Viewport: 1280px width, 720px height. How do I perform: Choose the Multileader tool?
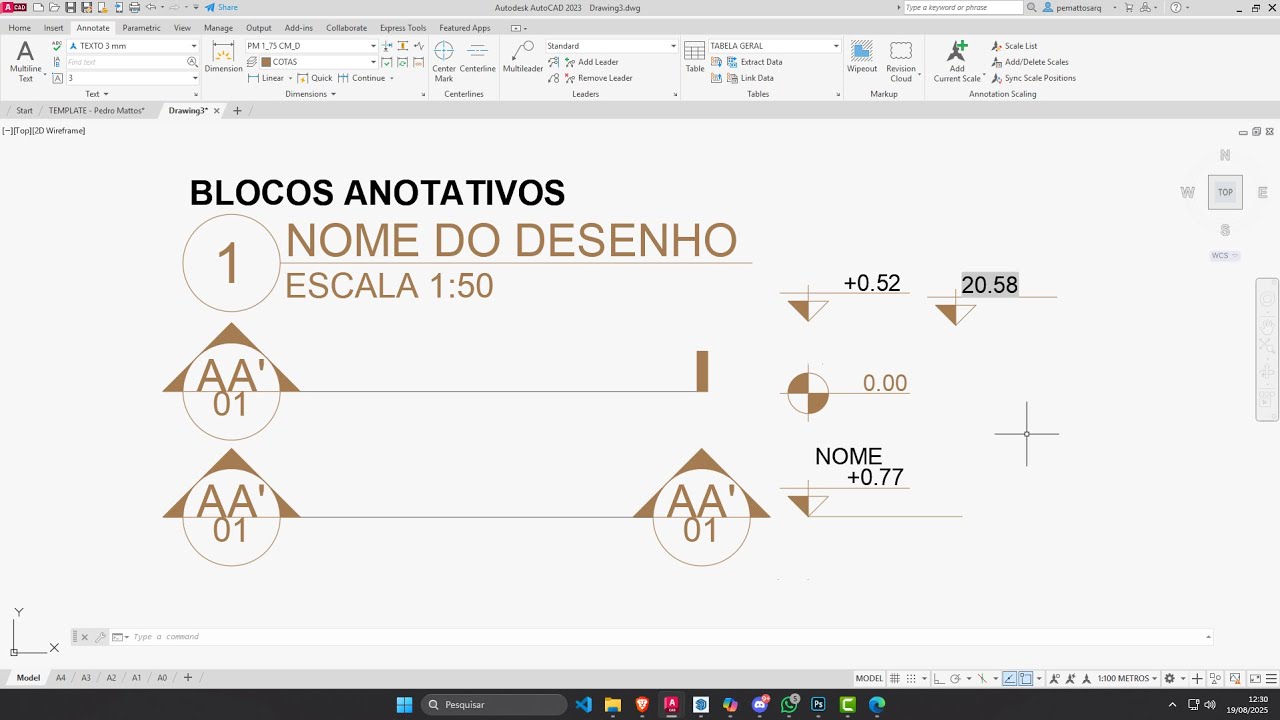(523, 57)
